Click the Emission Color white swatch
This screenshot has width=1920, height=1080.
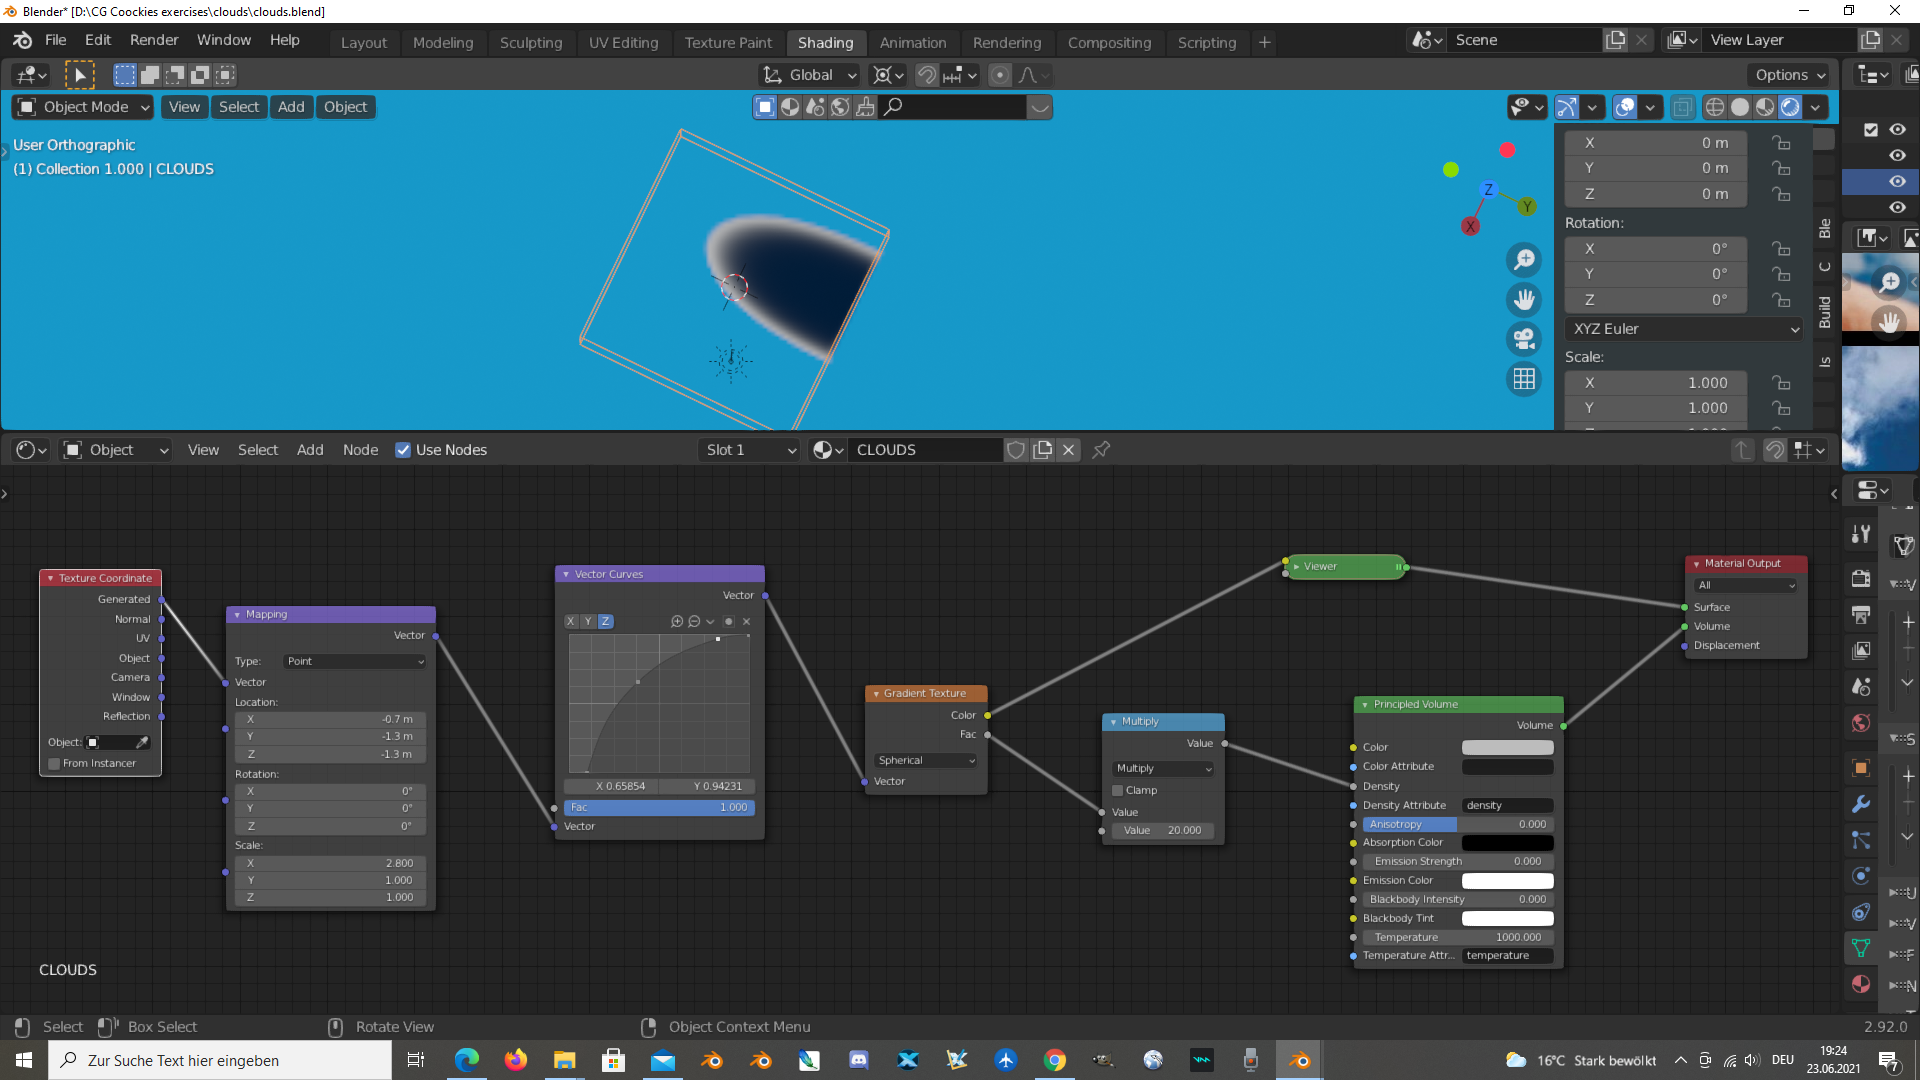tap(1507, 880)
